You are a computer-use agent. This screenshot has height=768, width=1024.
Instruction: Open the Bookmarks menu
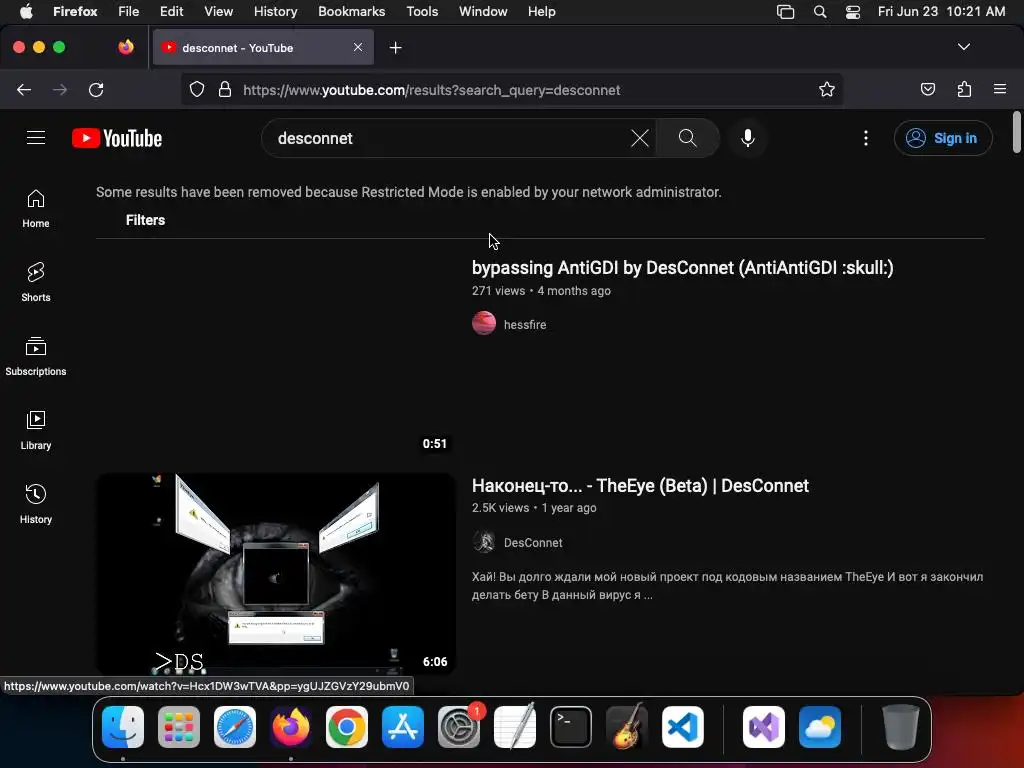(x=351, y=12)
